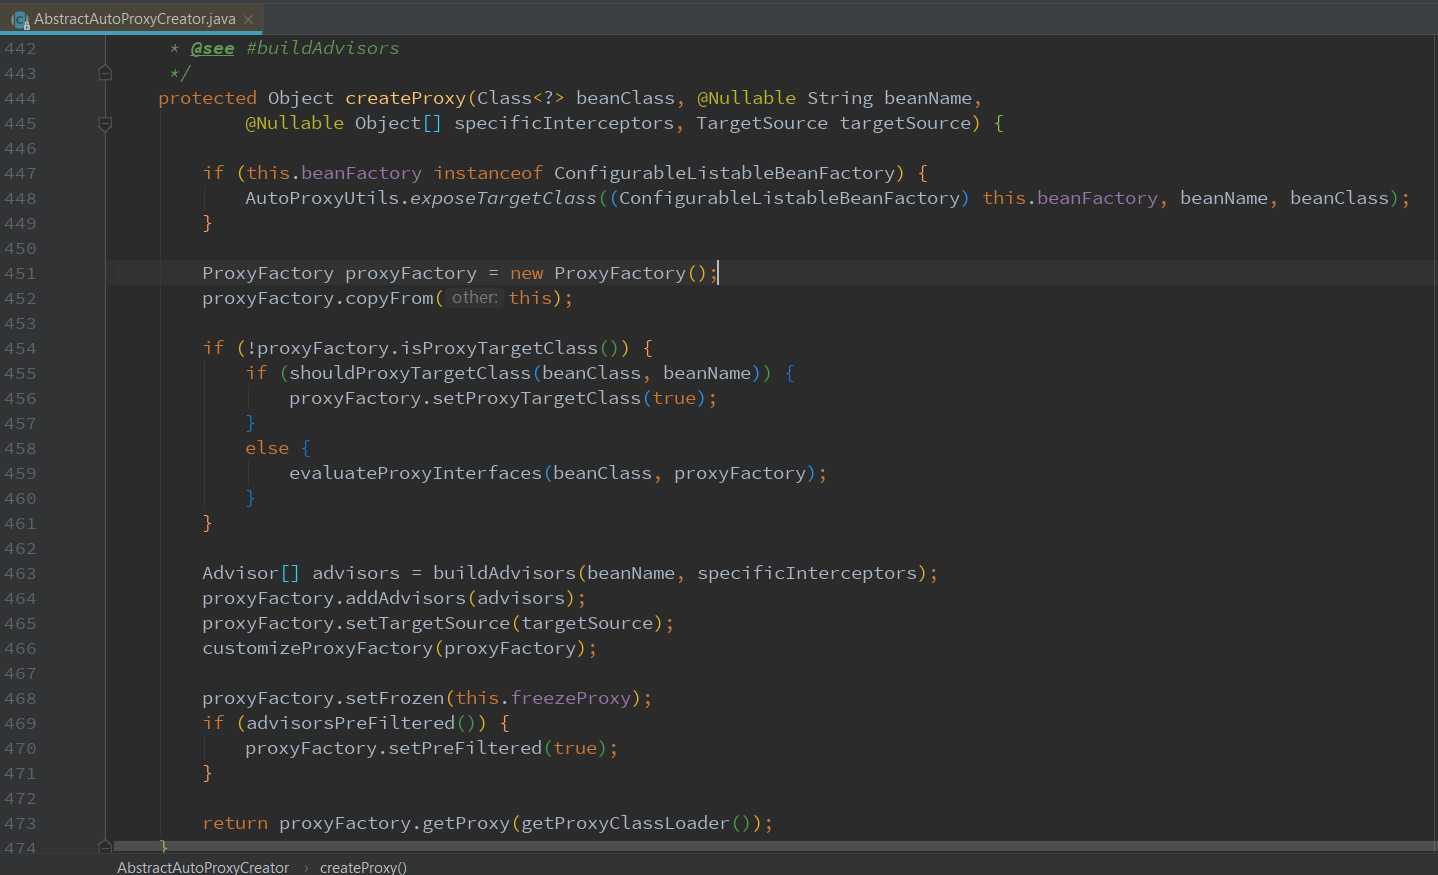Click line number 463 in the gutter
The image size is (1438, 875).
20,573
